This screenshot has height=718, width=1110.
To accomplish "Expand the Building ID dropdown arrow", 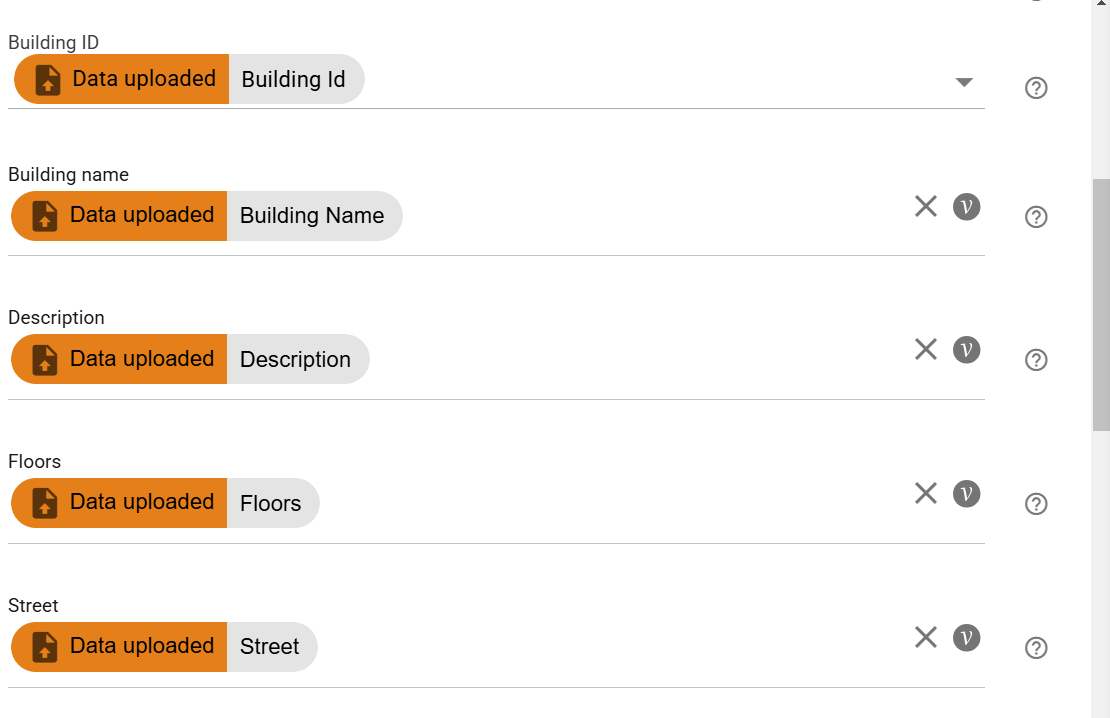I will click(964, 82).
